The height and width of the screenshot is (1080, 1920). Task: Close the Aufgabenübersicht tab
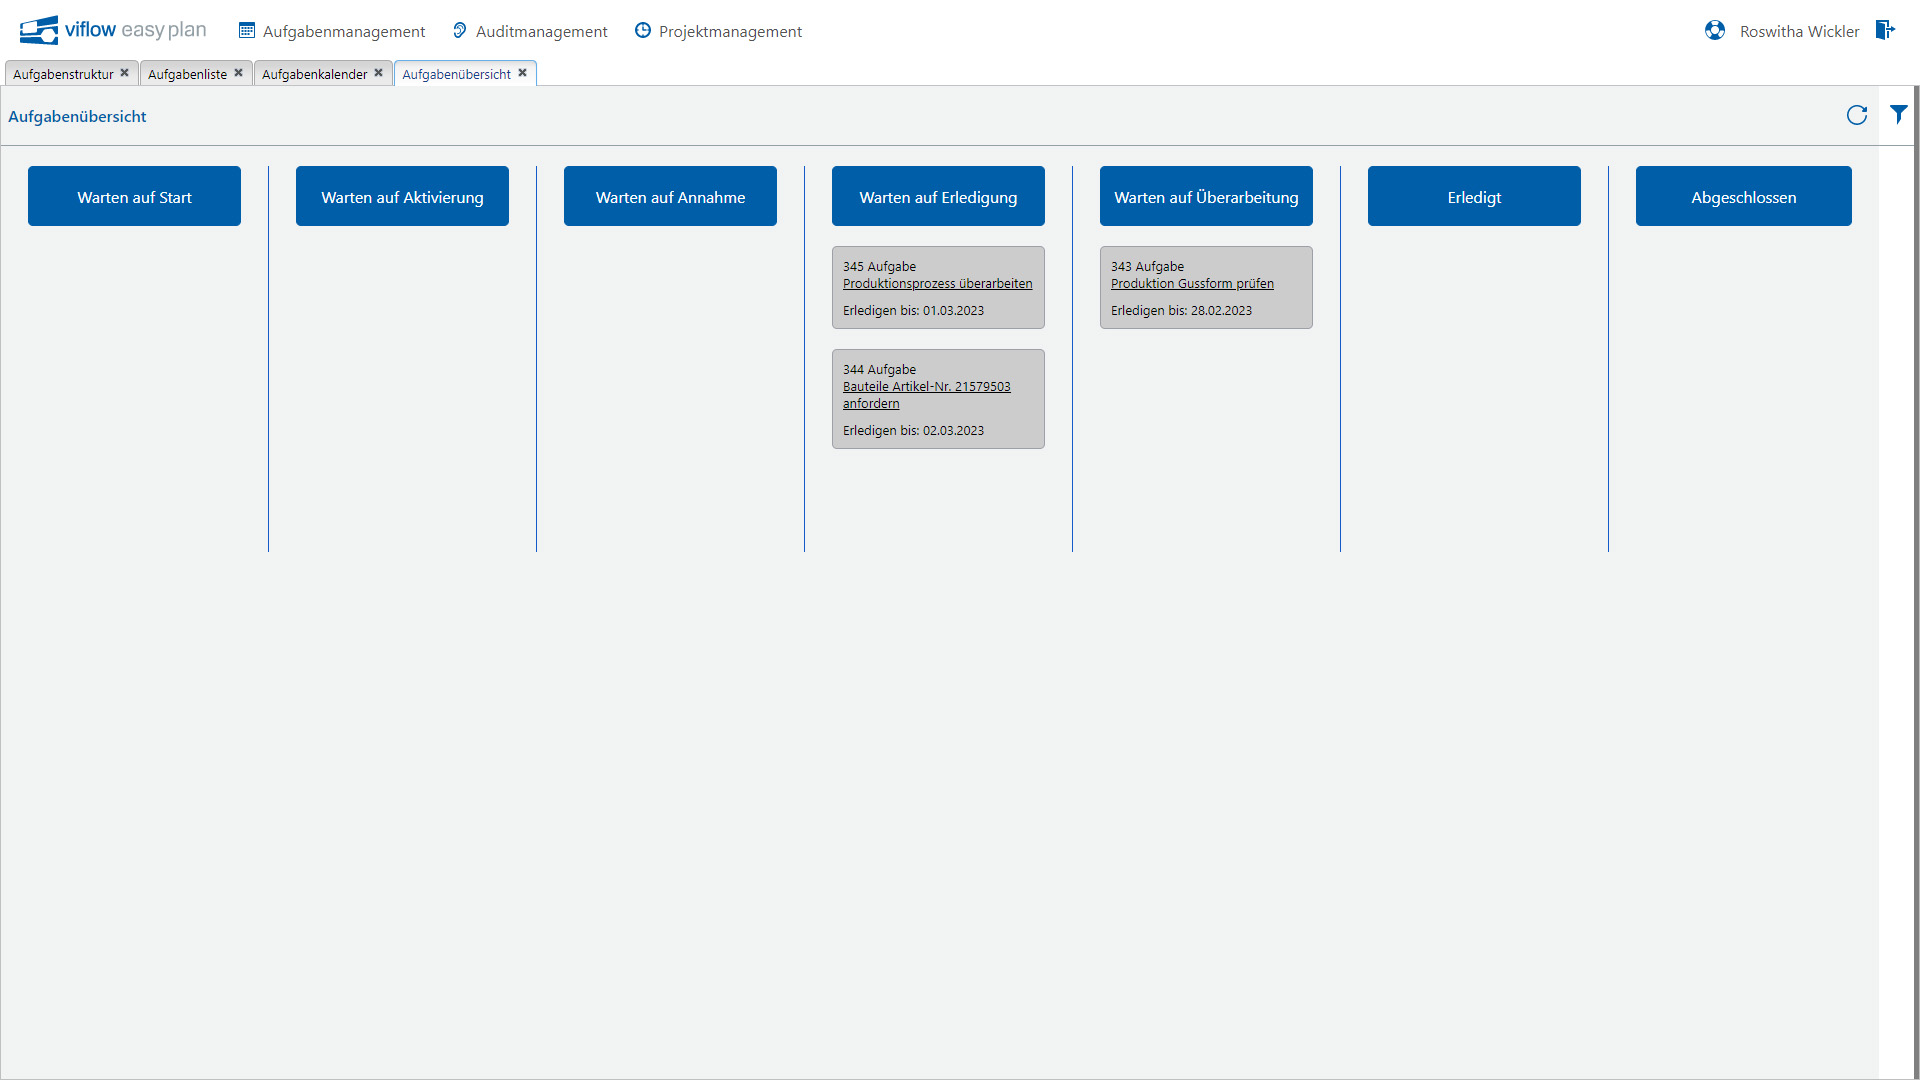point(523,72)
